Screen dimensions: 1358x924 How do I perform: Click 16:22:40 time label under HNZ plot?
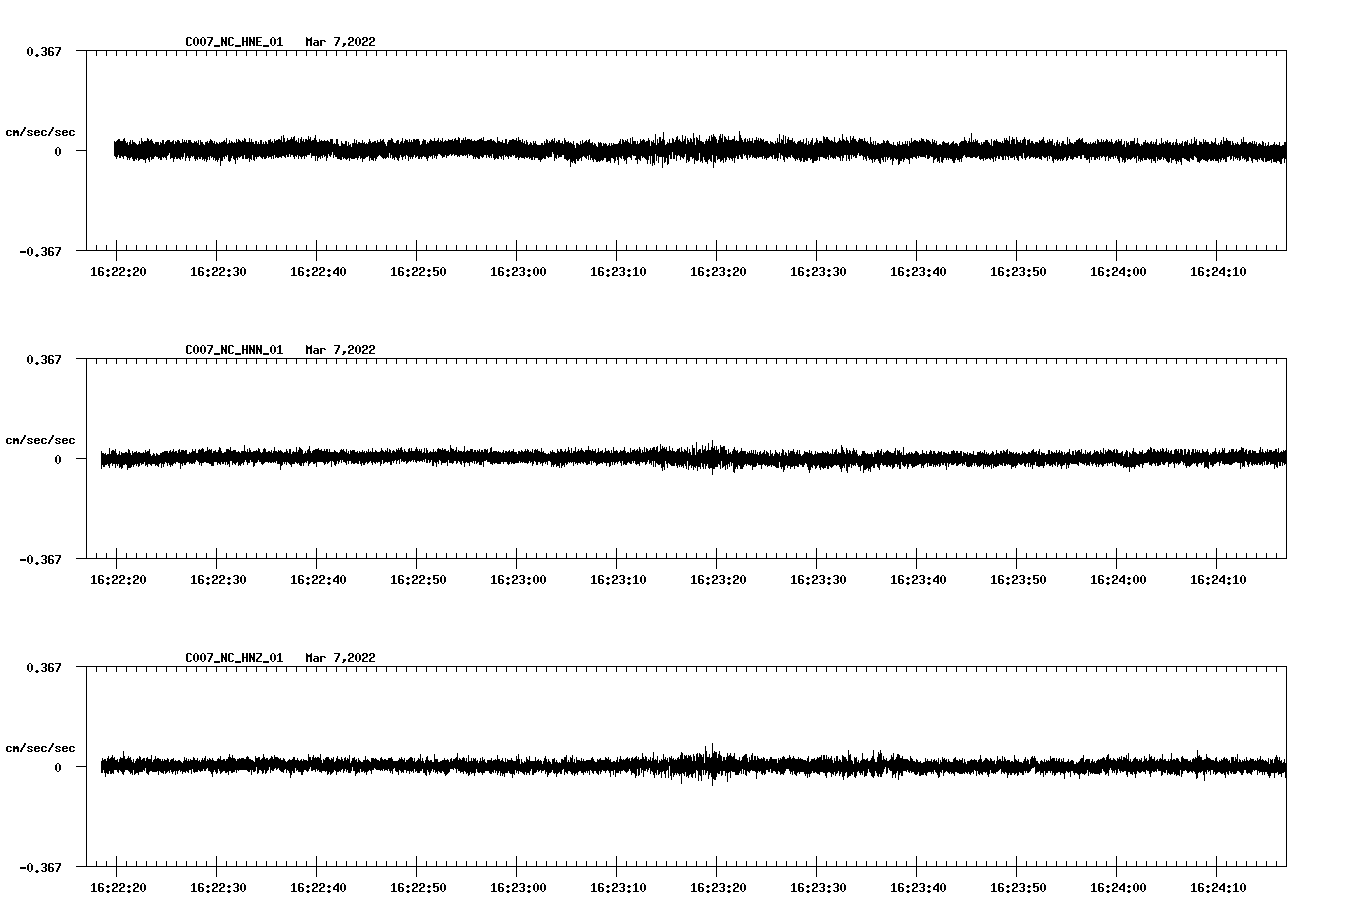pos(318,887)
